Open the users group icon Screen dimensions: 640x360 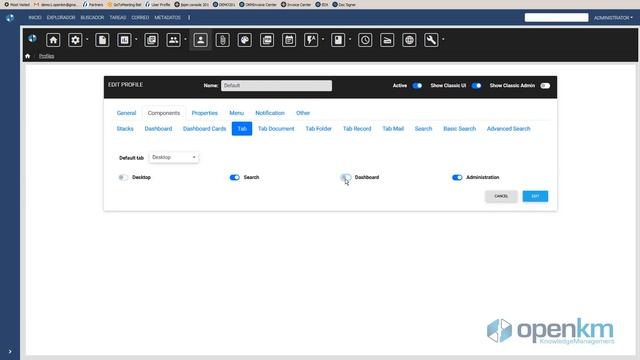tap(173, 40)
